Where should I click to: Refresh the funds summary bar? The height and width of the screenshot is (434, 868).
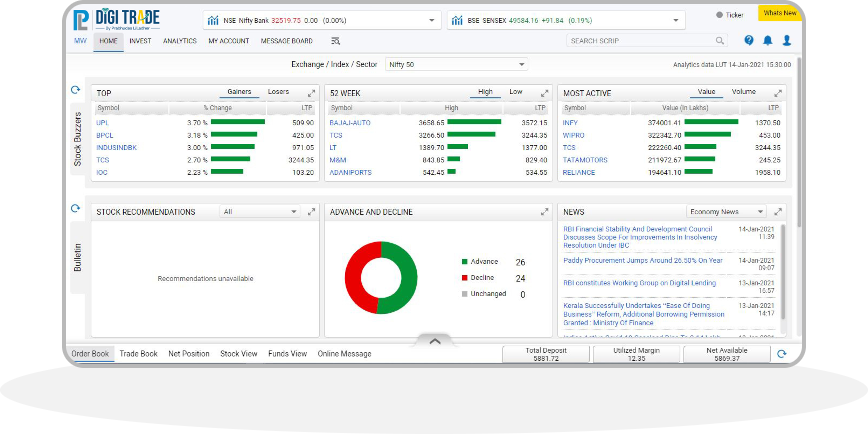click(781, 354)
